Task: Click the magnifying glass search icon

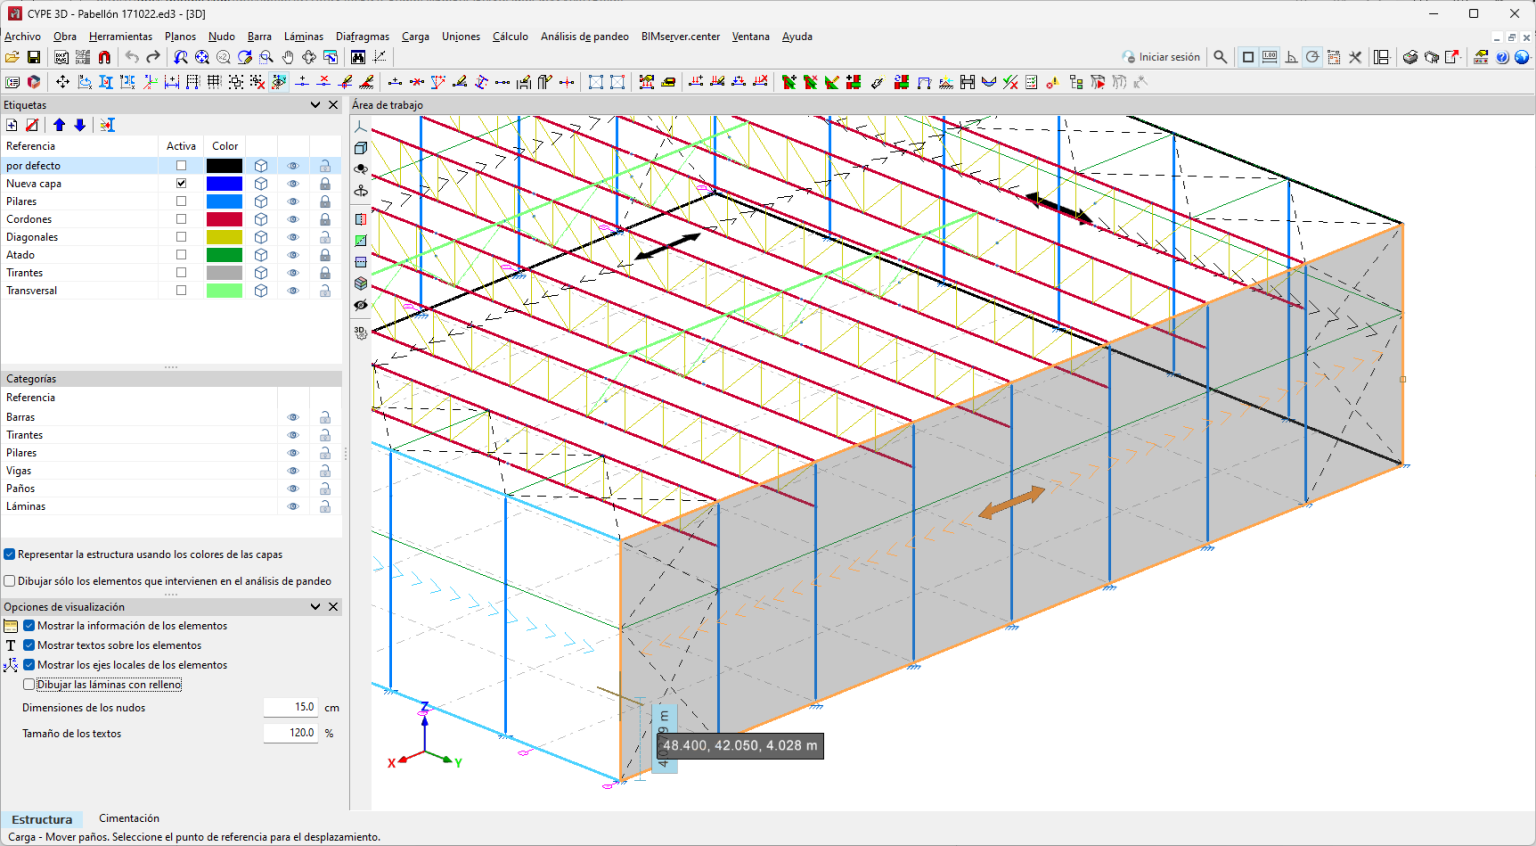Action: pyautogui.click(x=1220, y=58)
